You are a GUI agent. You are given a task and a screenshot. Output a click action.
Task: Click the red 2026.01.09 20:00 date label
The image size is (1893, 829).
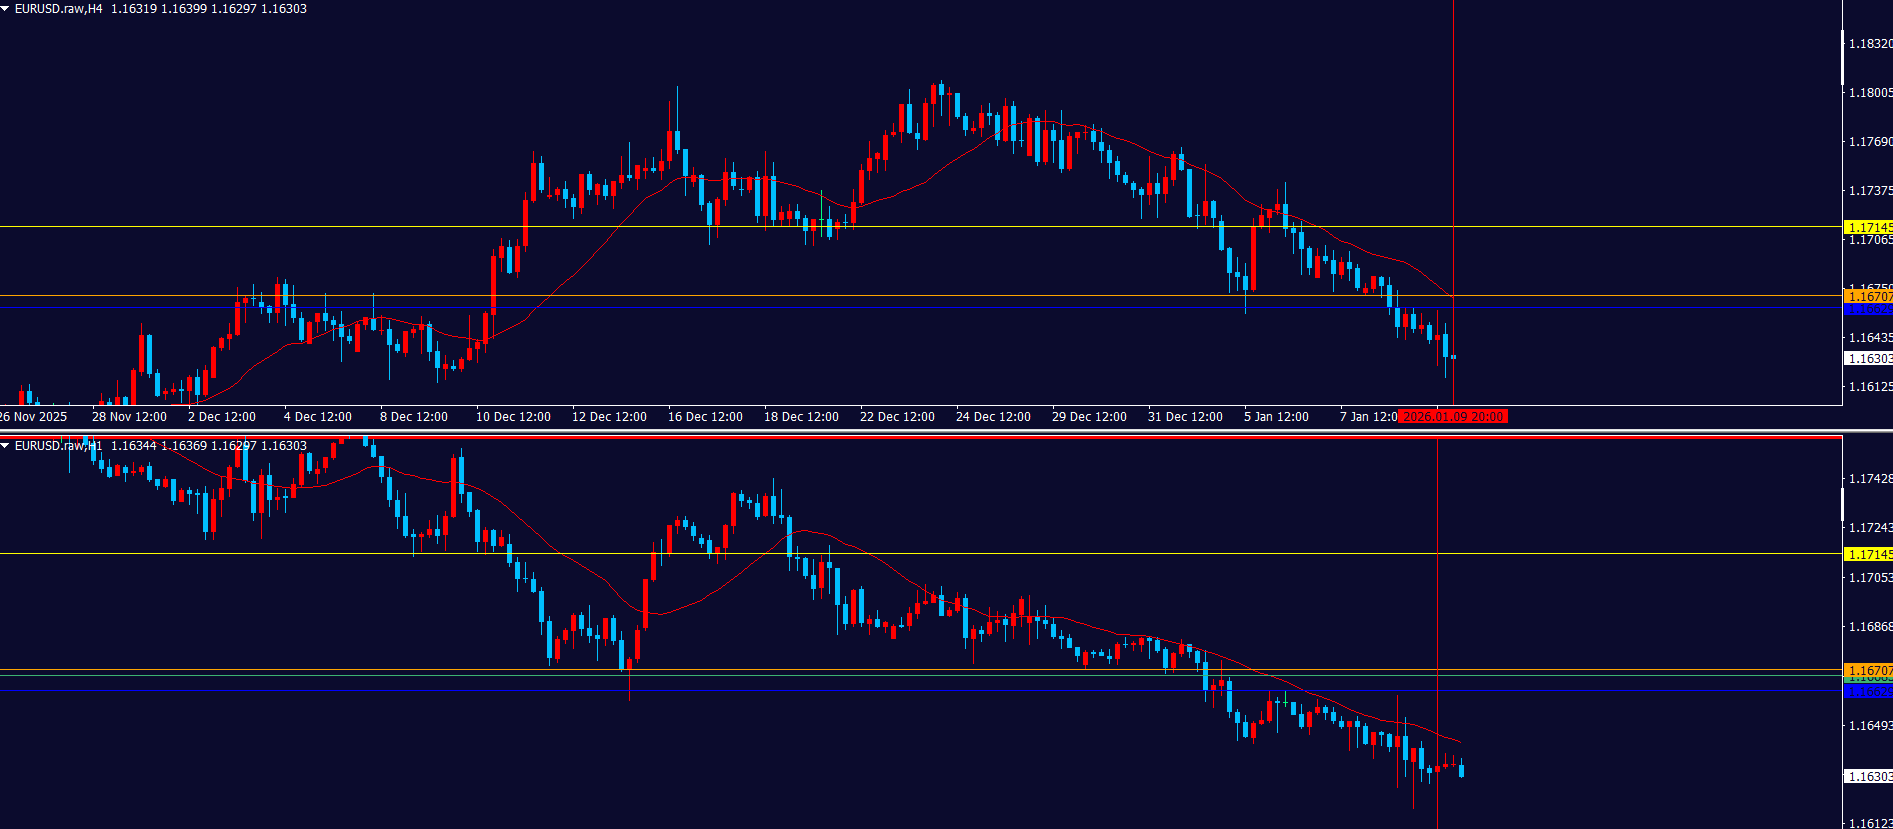pyautogui.click(x=1453, y=417)
